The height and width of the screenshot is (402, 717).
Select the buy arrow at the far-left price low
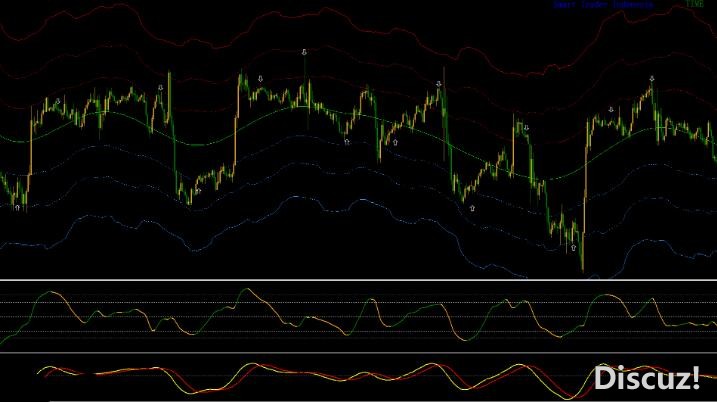click(17, 208)
